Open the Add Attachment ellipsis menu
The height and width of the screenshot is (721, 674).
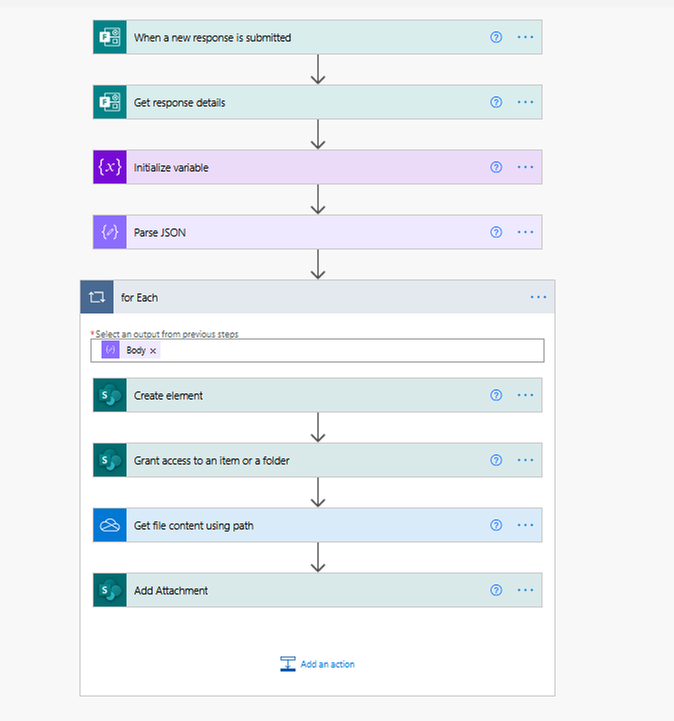pos(526,590)
